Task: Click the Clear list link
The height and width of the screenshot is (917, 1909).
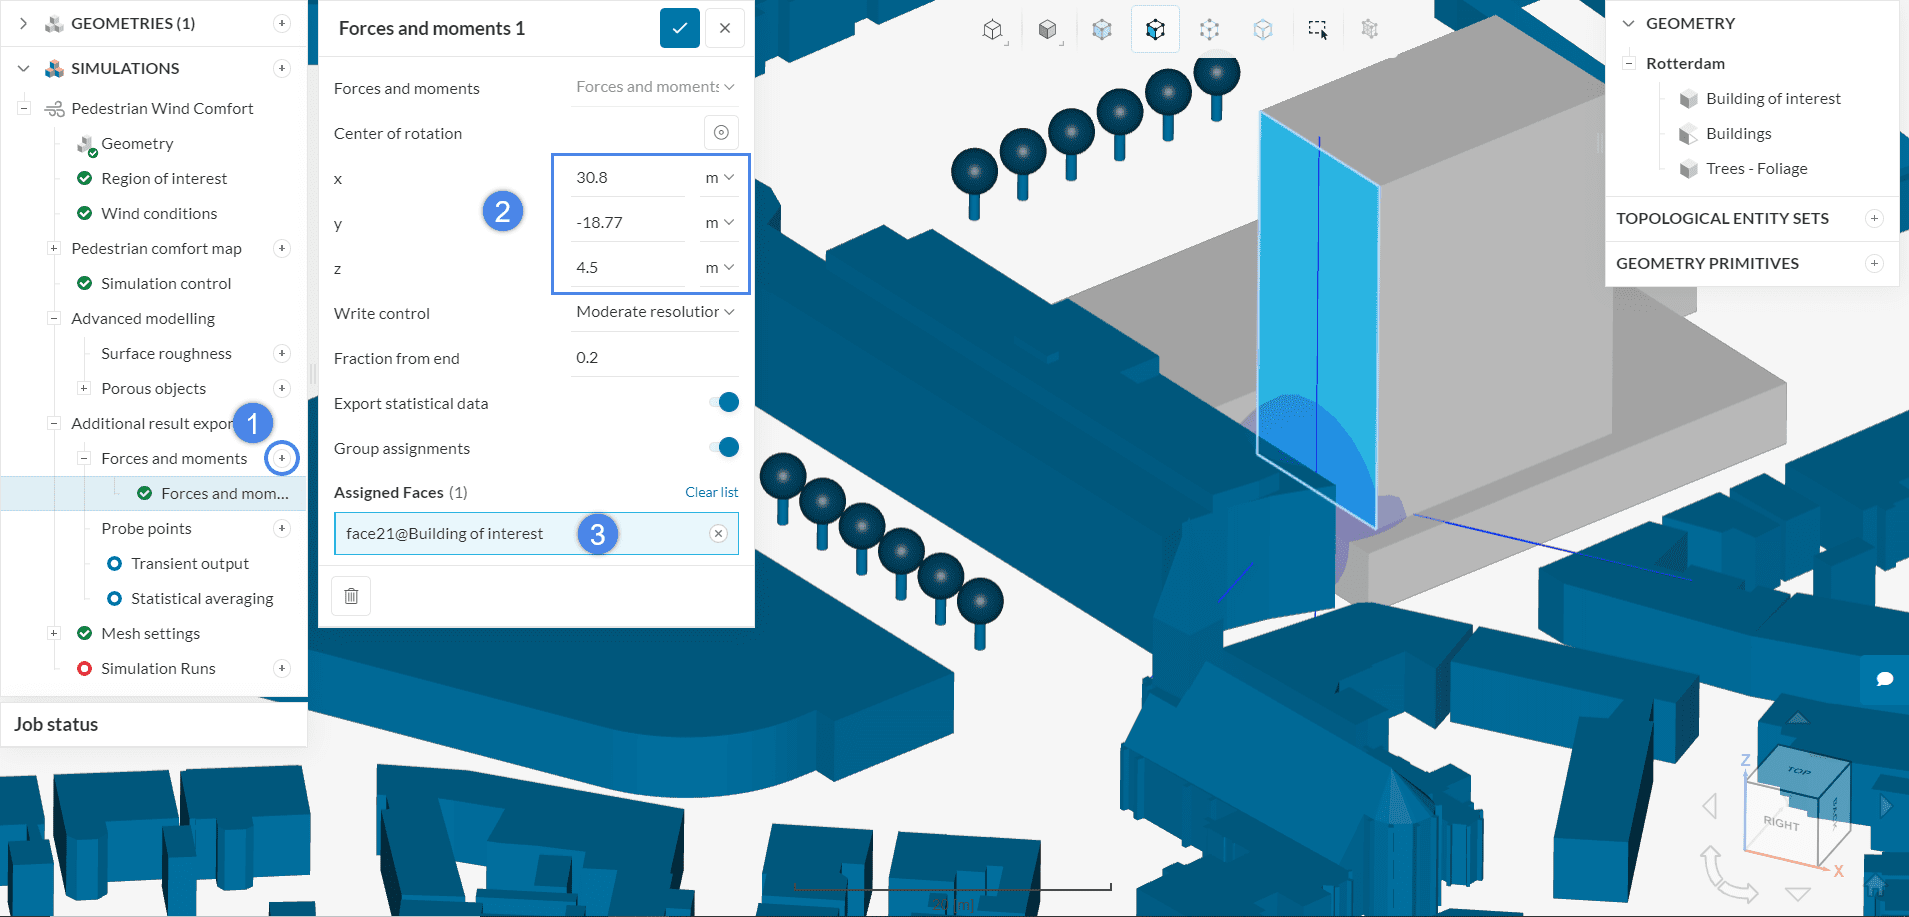Action: (x=711, y=492)
